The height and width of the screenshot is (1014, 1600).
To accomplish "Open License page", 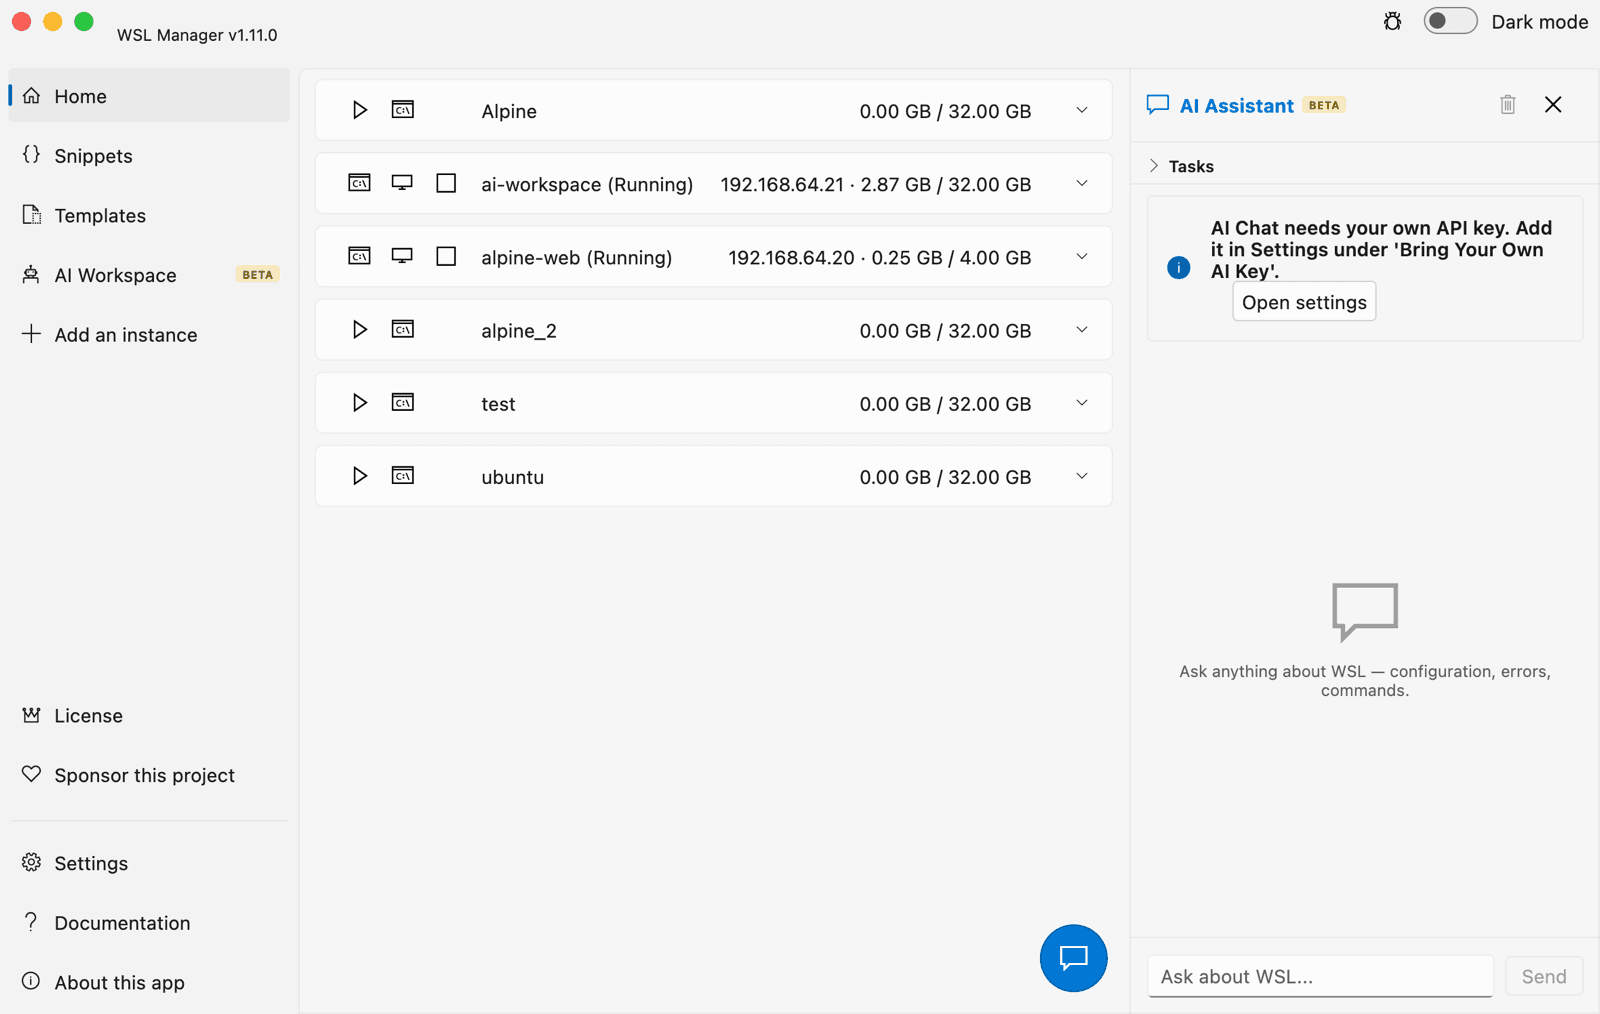I will pyautogui.click(x=149, y=716).
